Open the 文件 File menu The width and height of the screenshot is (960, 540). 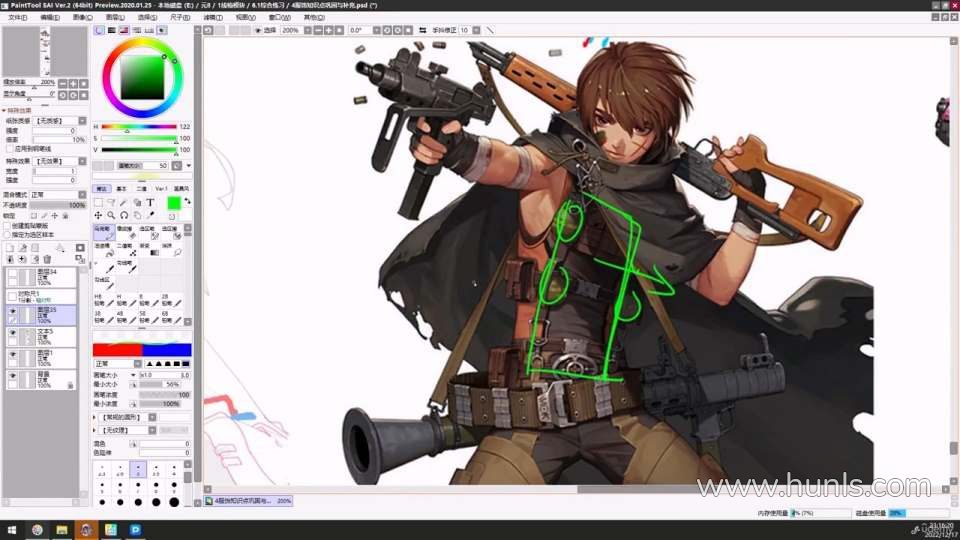pyautogui.click(x=17, y=17)
